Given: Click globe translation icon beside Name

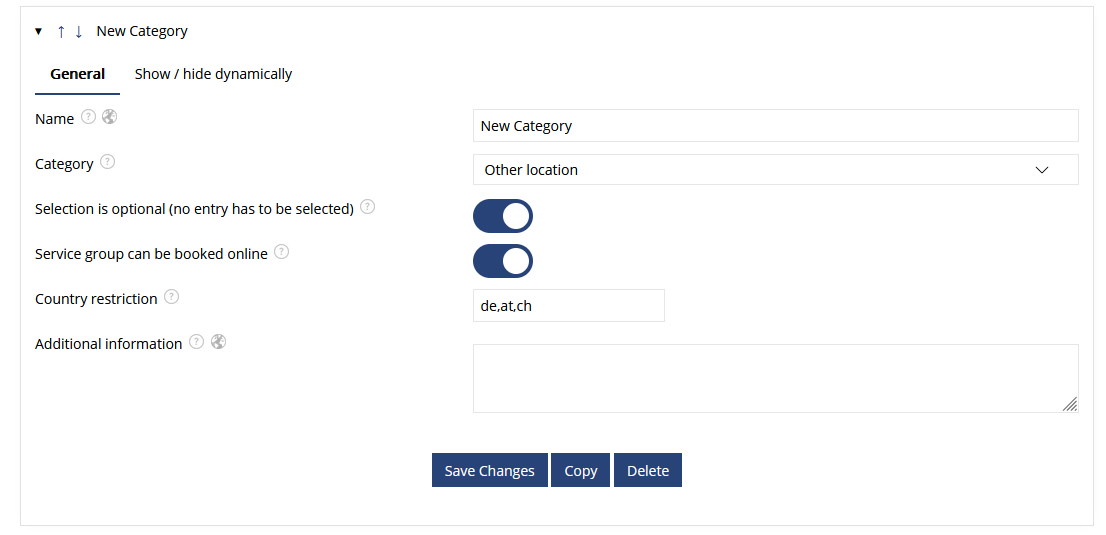Looking at the screenshot, I should 109,116.
